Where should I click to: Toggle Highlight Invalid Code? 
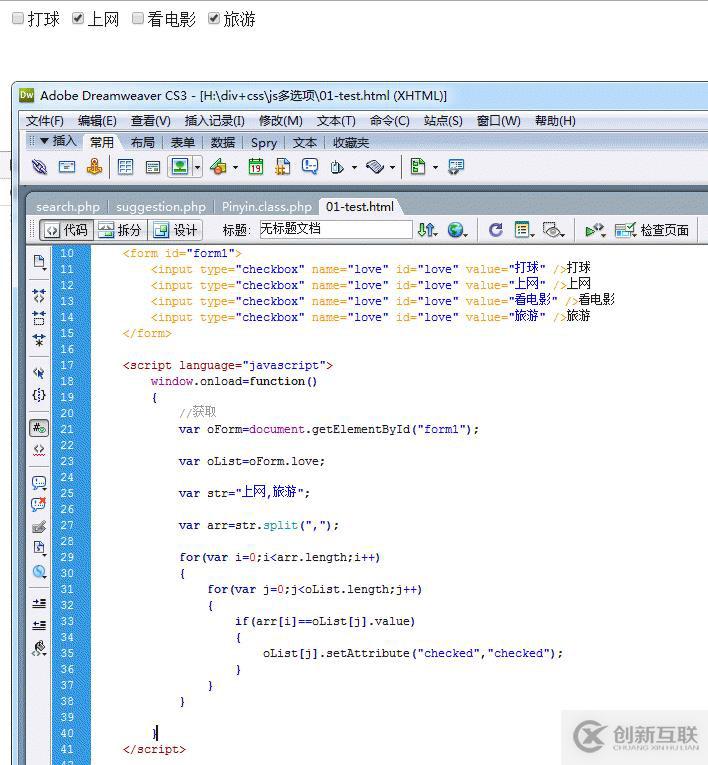point(39,449)
